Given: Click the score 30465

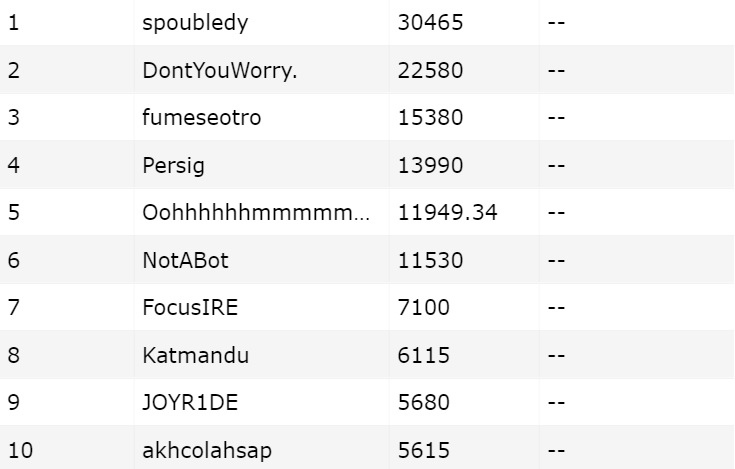Looking at the screenshot, I should (430, 23).
